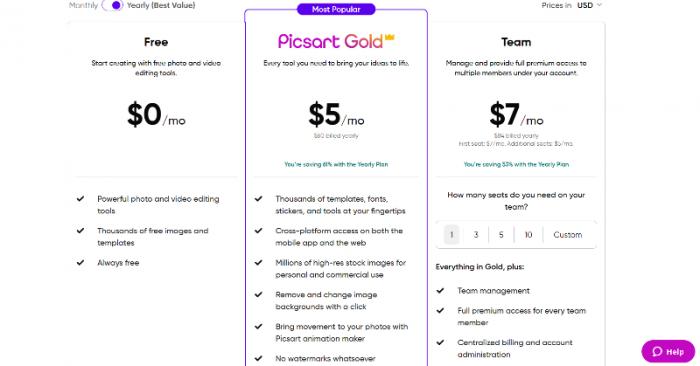Click checkmark beside Powerful photo and video editing
The height and width of the screenshot is (366, 700).
pos(80,199)
